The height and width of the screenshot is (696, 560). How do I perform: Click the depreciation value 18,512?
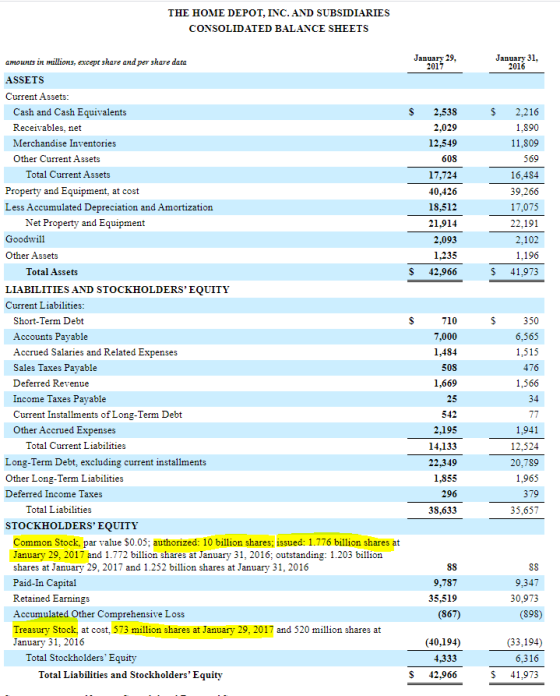[443, 207]
